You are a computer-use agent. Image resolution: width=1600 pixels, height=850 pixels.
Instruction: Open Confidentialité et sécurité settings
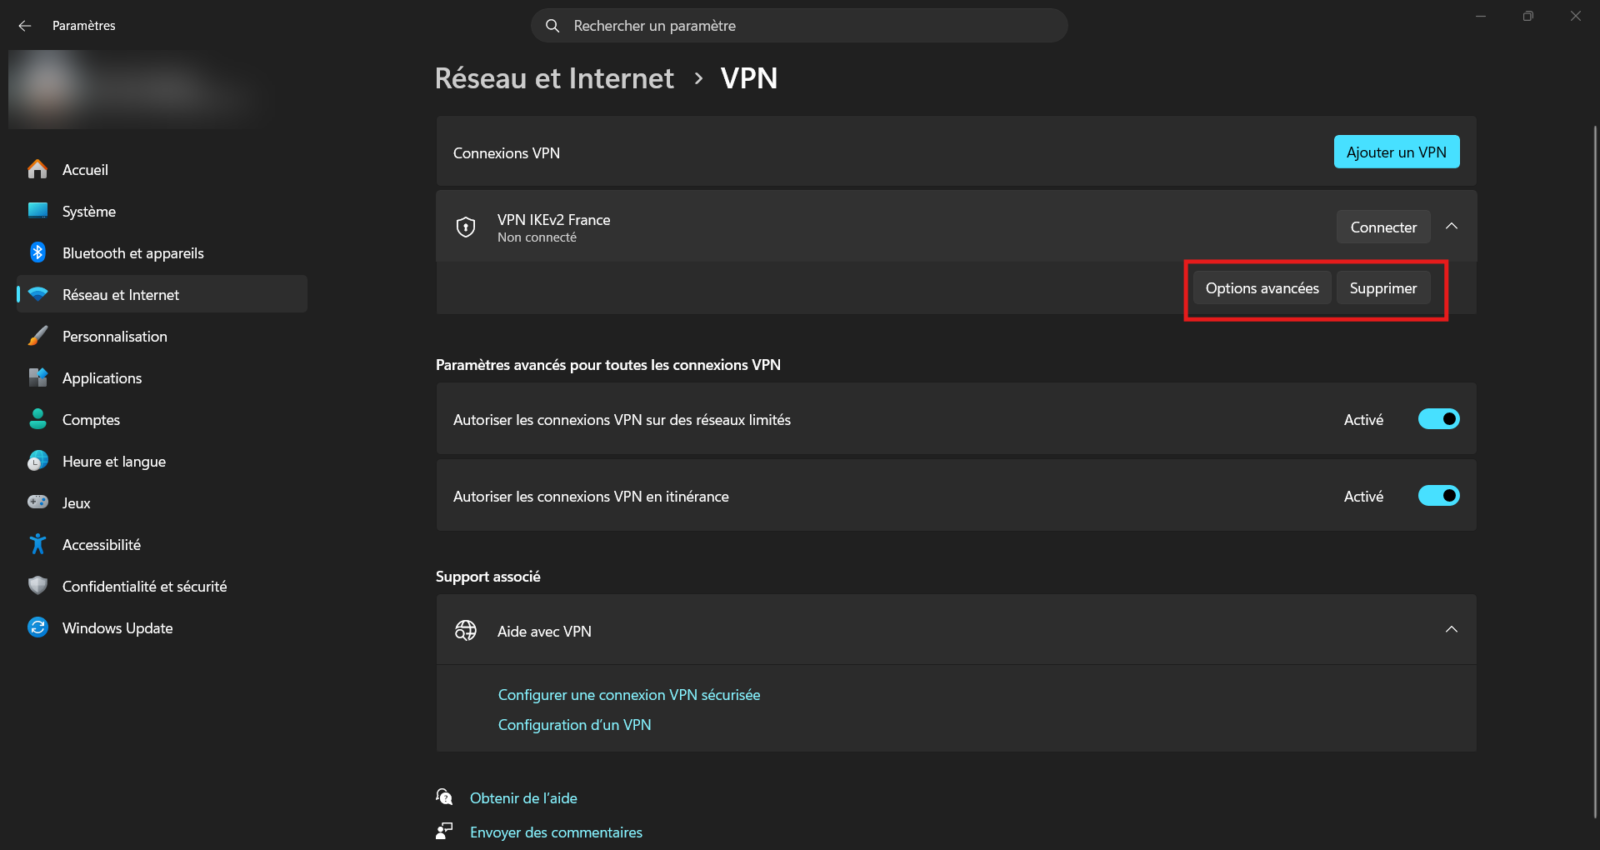pos(162,586)
